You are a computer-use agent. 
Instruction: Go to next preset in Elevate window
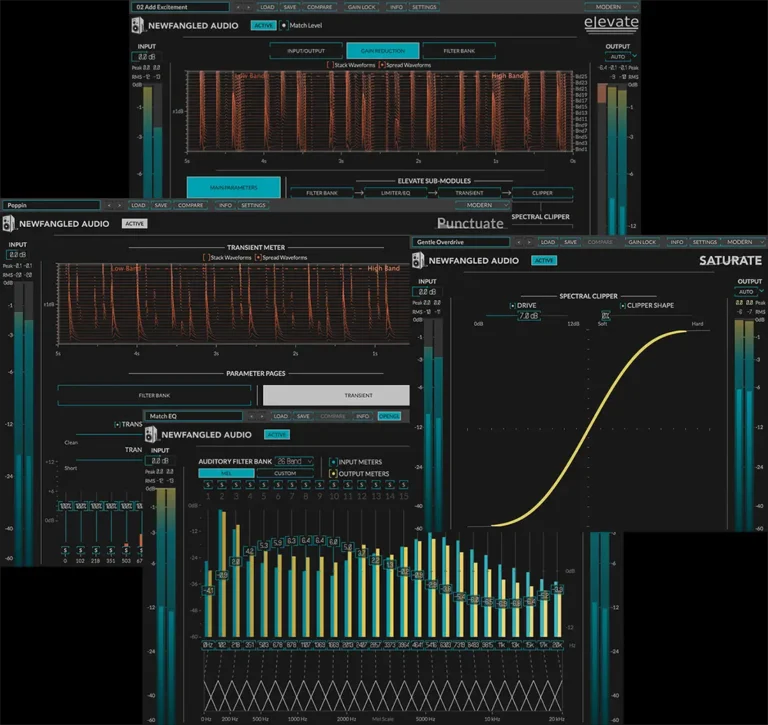(x=248, y=7)
